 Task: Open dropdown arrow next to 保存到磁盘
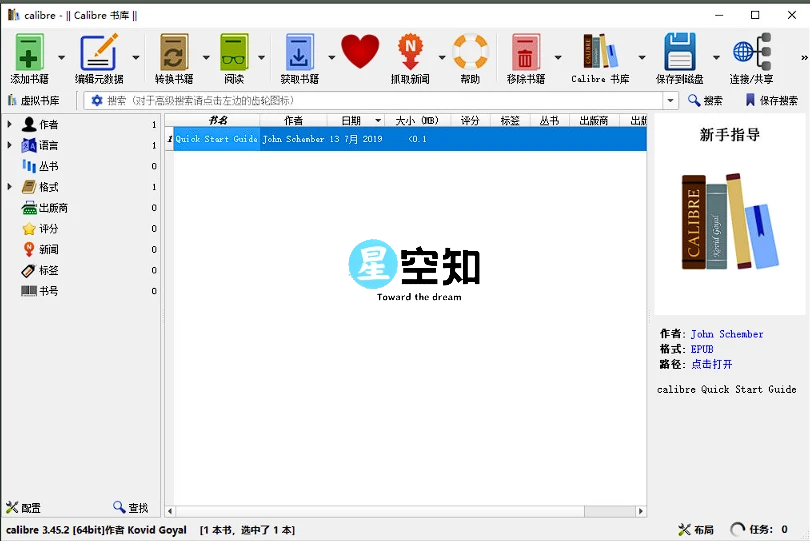tap(716, 57)
